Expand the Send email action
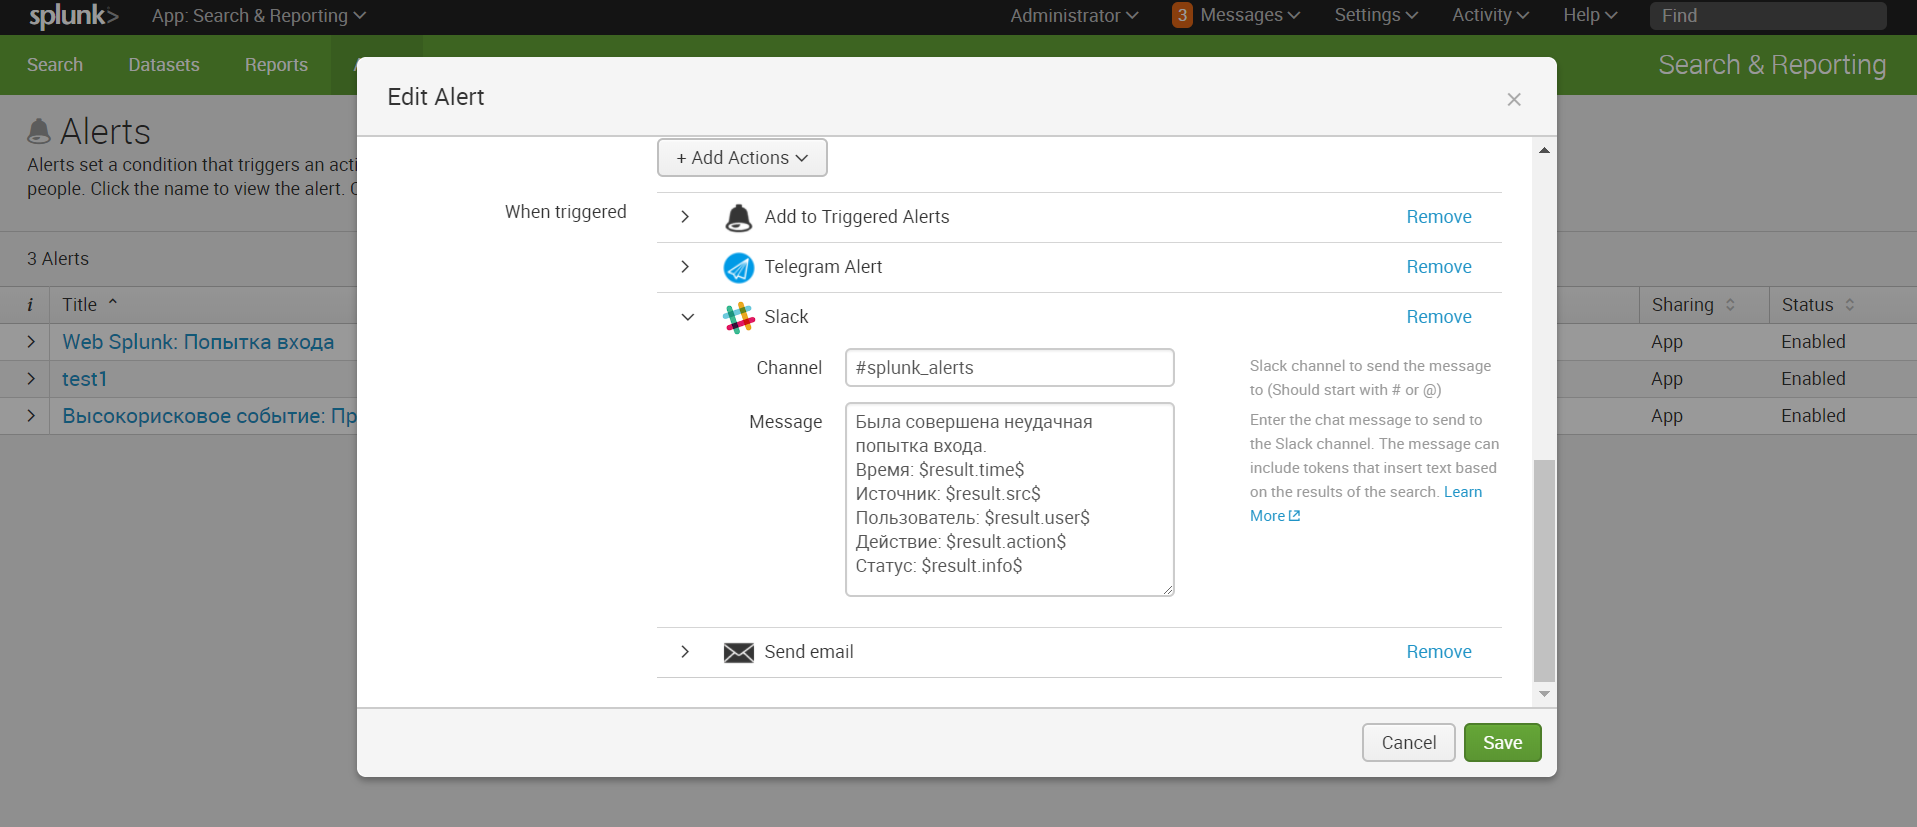Viewport: 1917px width, 827px height. [685, 652]
